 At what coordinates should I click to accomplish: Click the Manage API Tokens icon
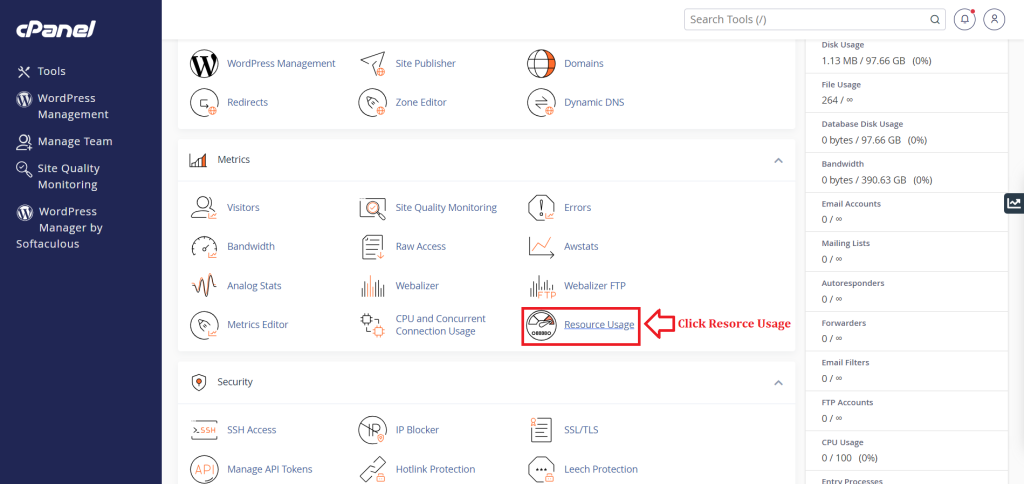(x=204, y=469)
